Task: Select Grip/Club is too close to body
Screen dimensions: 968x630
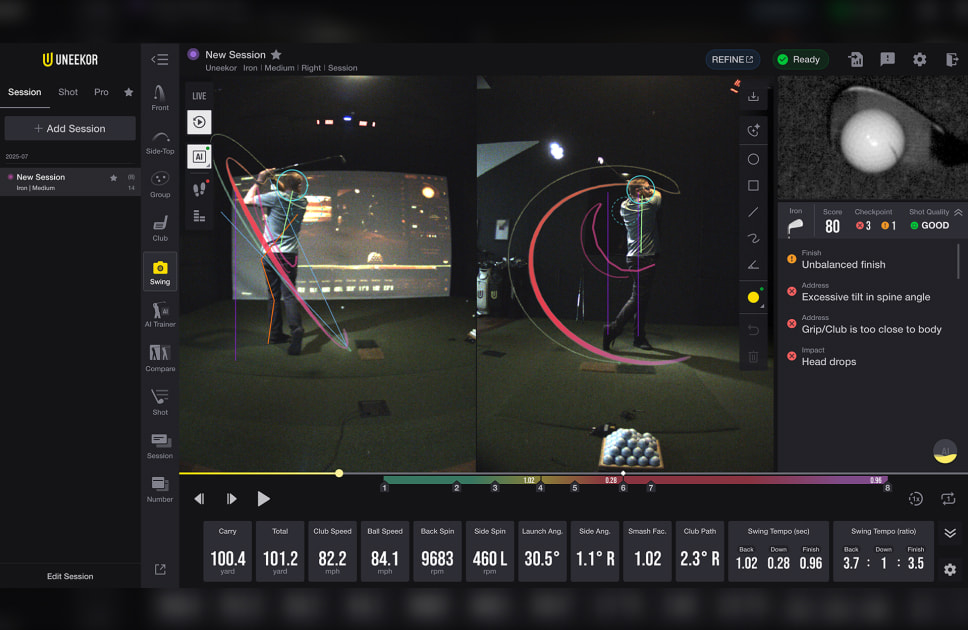Action: (870, 324)
